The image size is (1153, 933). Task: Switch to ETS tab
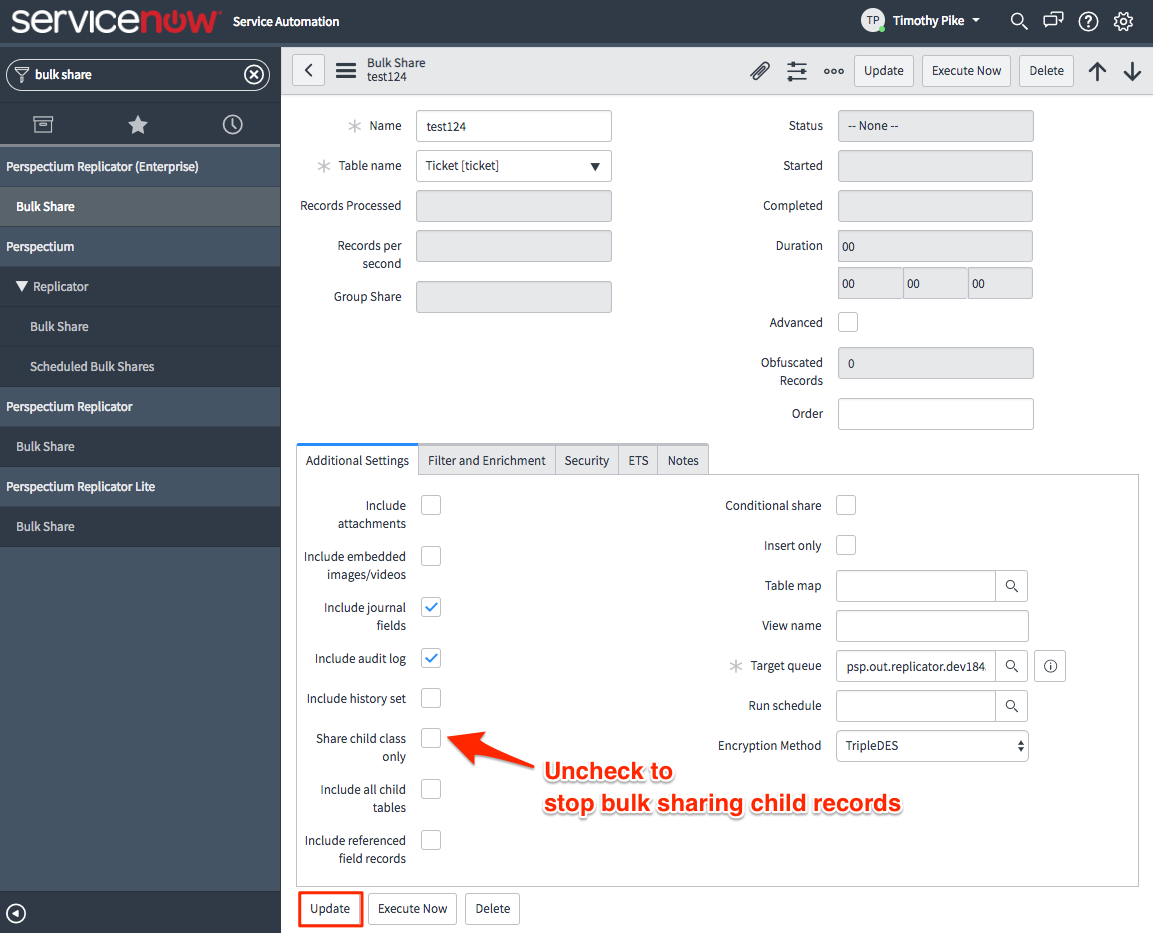coord(638,460)
